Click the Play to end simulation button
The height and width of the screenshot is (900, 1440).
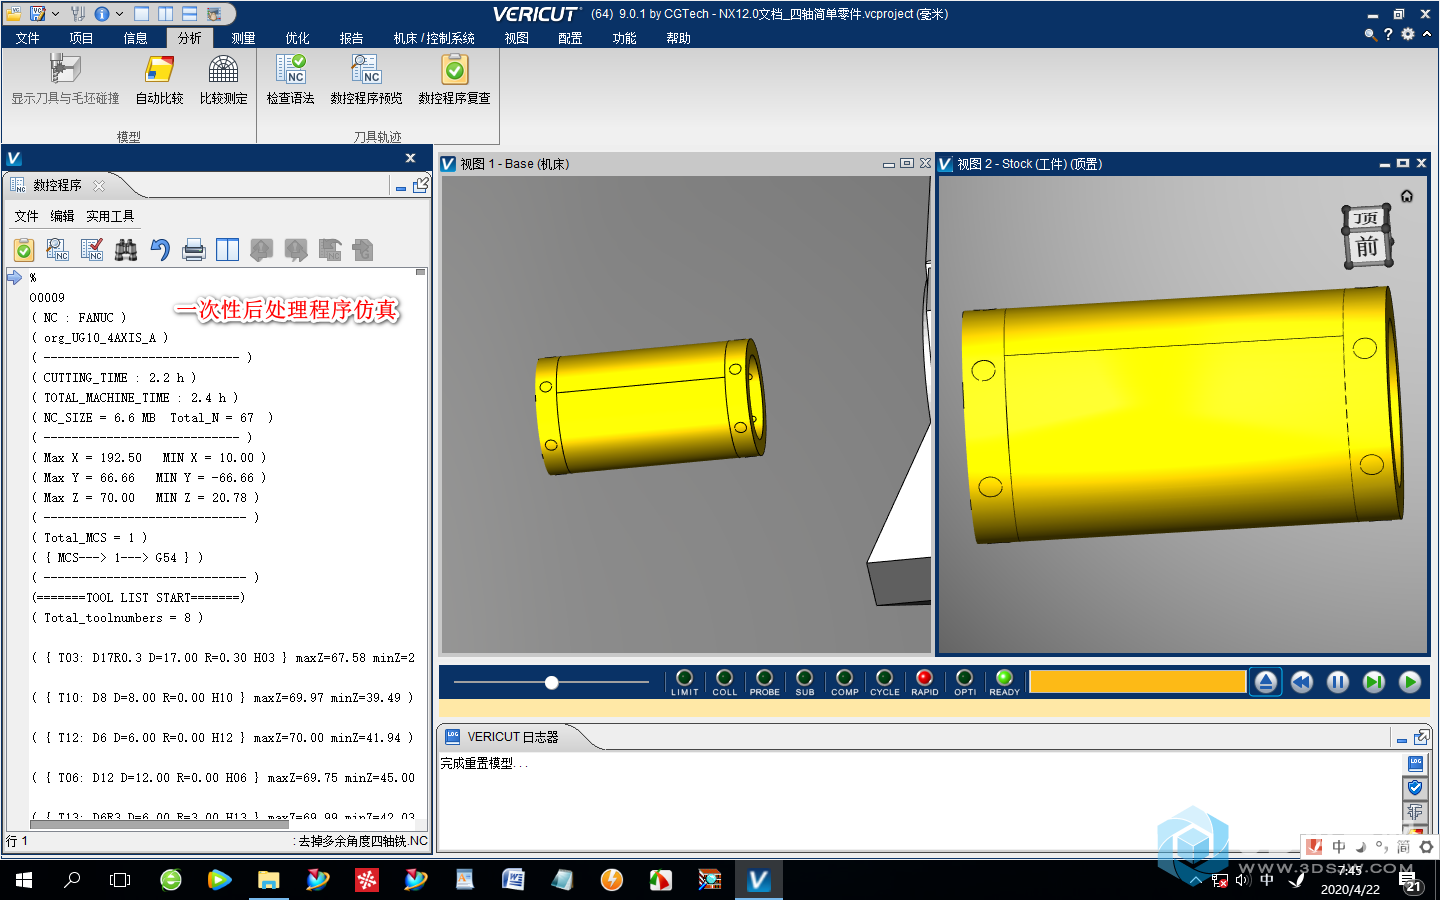[1410, 682]
